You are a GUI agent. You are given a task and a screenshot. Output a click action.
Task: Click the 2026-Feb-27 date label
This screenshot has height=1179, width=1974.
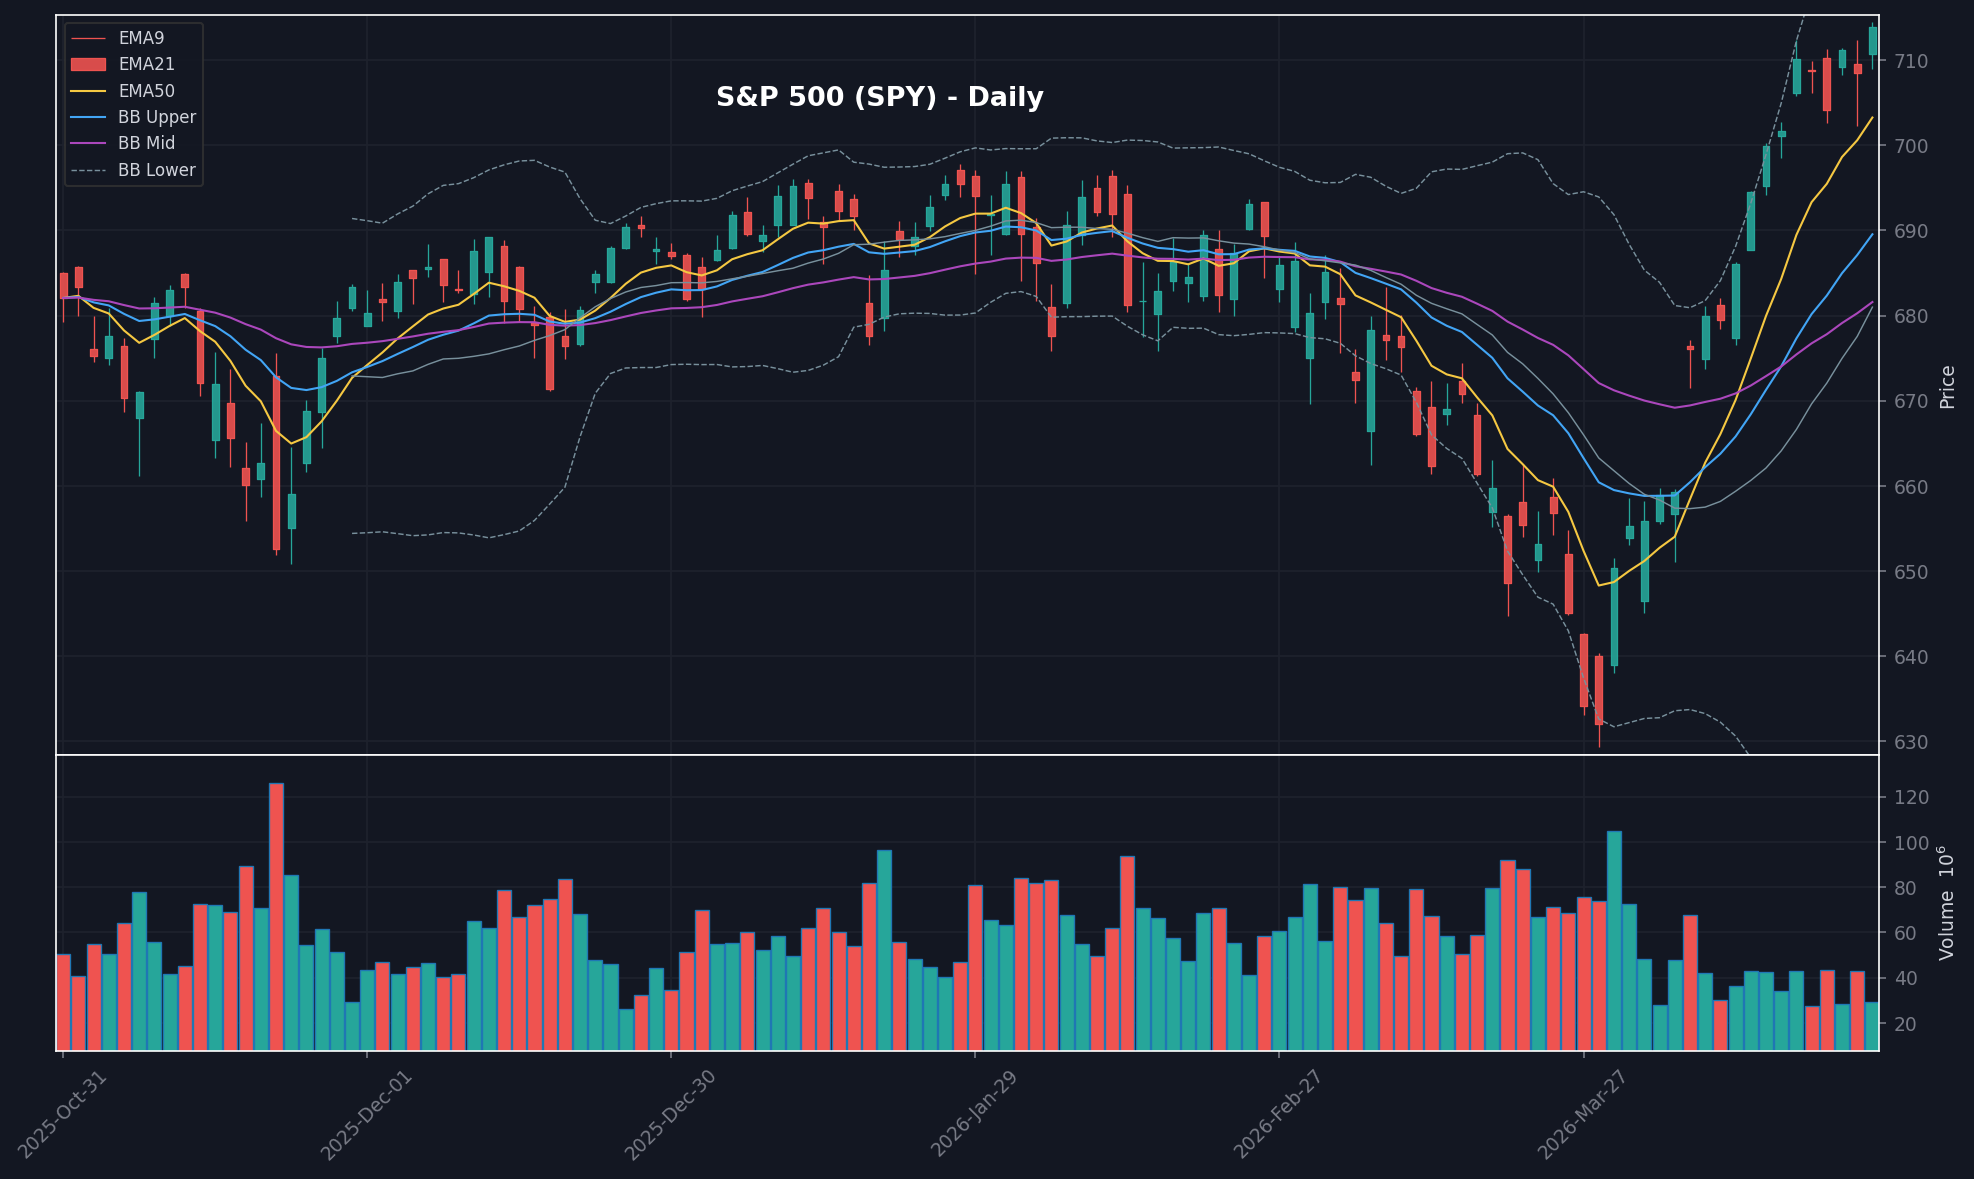coord(1279,1114)
